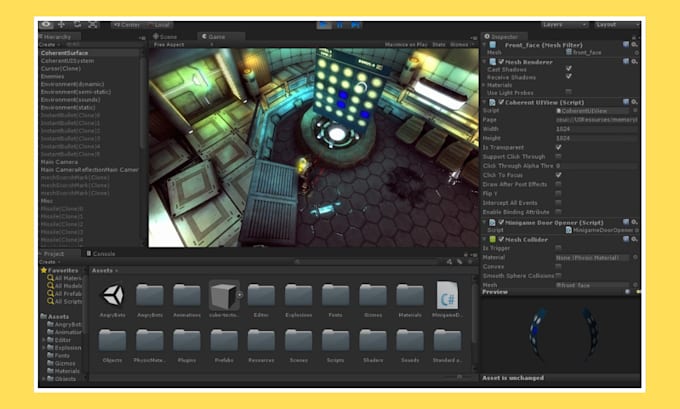Image resolution: width=680 pixels, height=409 pixels.
Task: Expand the Explosions folder in the project tree
Action: [x=43, y=347]
